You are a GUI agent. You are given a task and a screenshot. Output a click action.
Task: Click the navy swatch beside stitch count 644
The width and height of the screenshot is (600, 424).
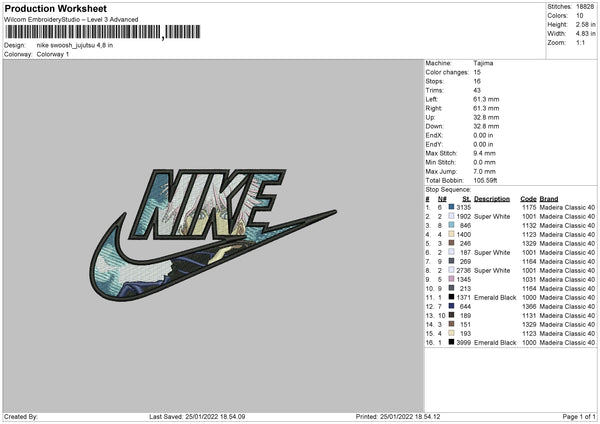(452, 306)
